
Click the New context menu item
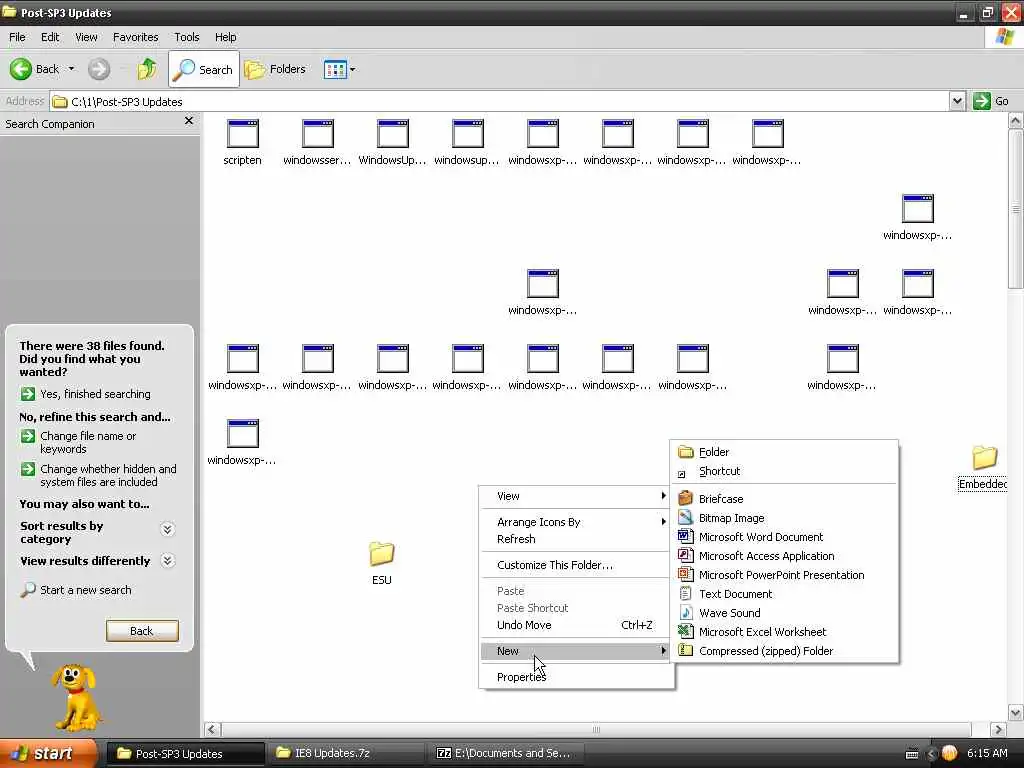click(575, 651)
